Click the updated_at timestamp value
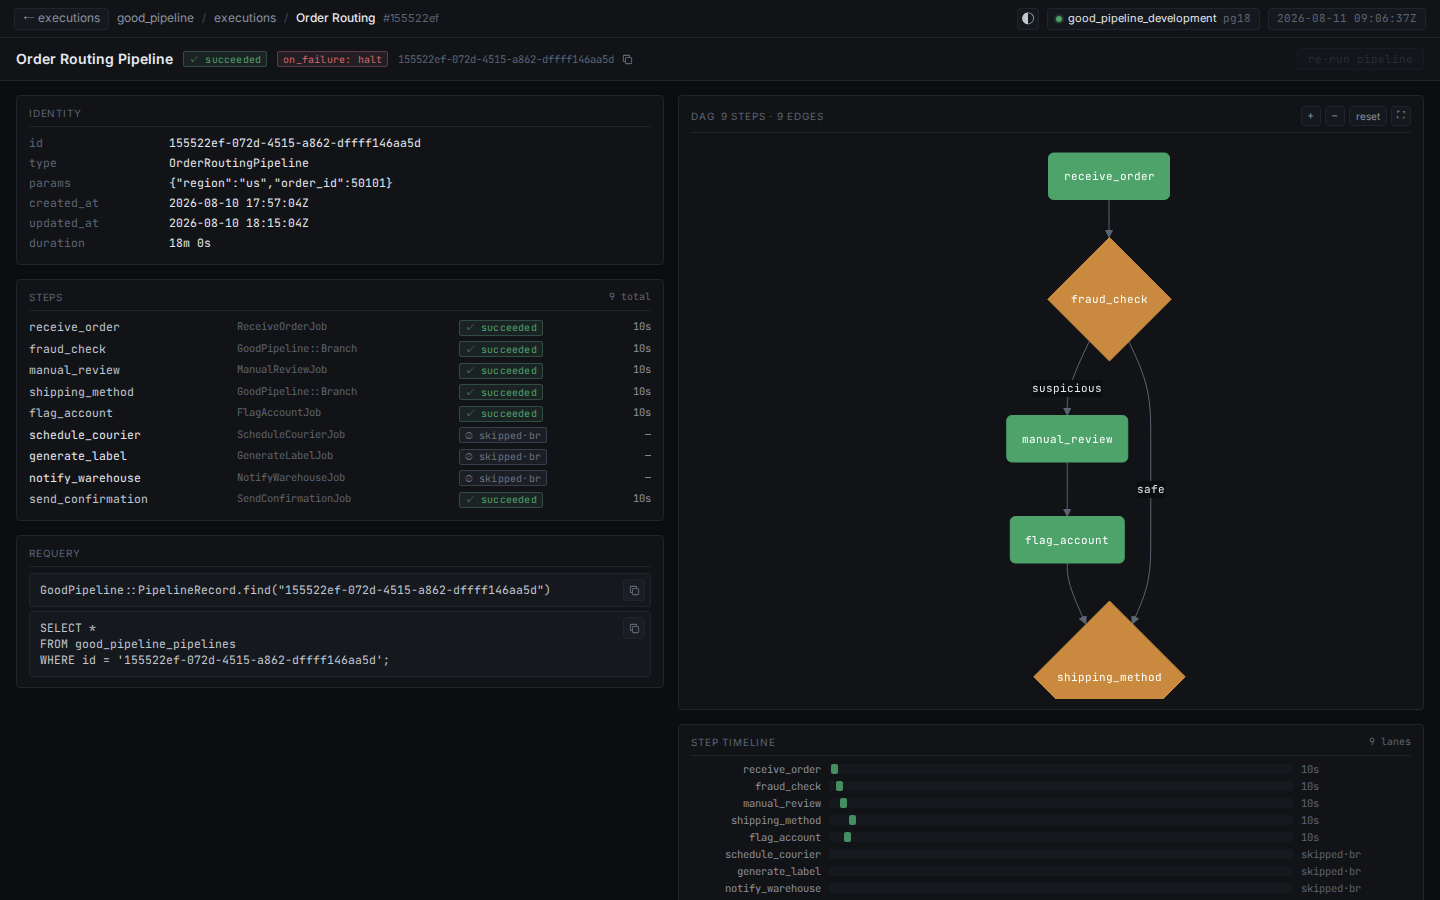 click(x=239, y=223)
